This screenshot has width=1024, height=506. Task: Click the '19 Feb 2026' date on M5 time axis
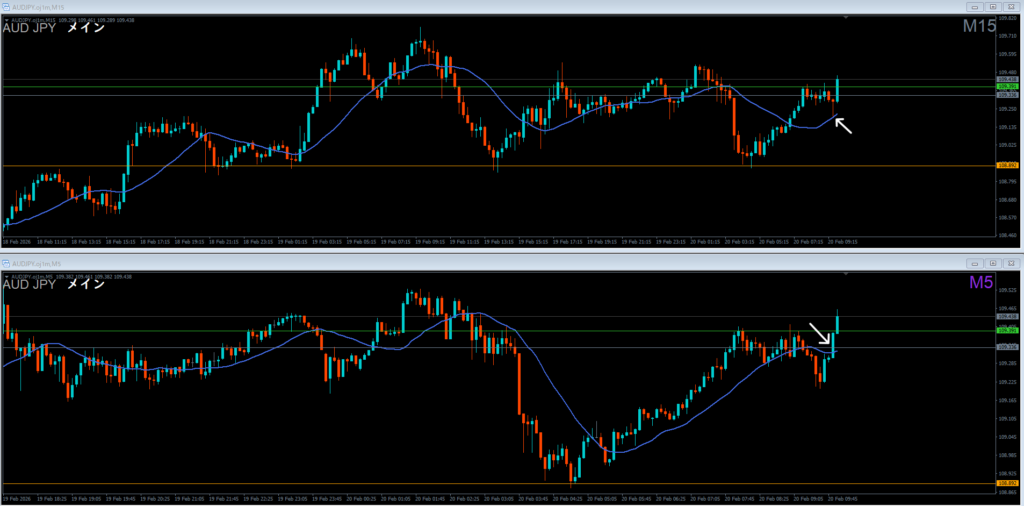point(16,499)
